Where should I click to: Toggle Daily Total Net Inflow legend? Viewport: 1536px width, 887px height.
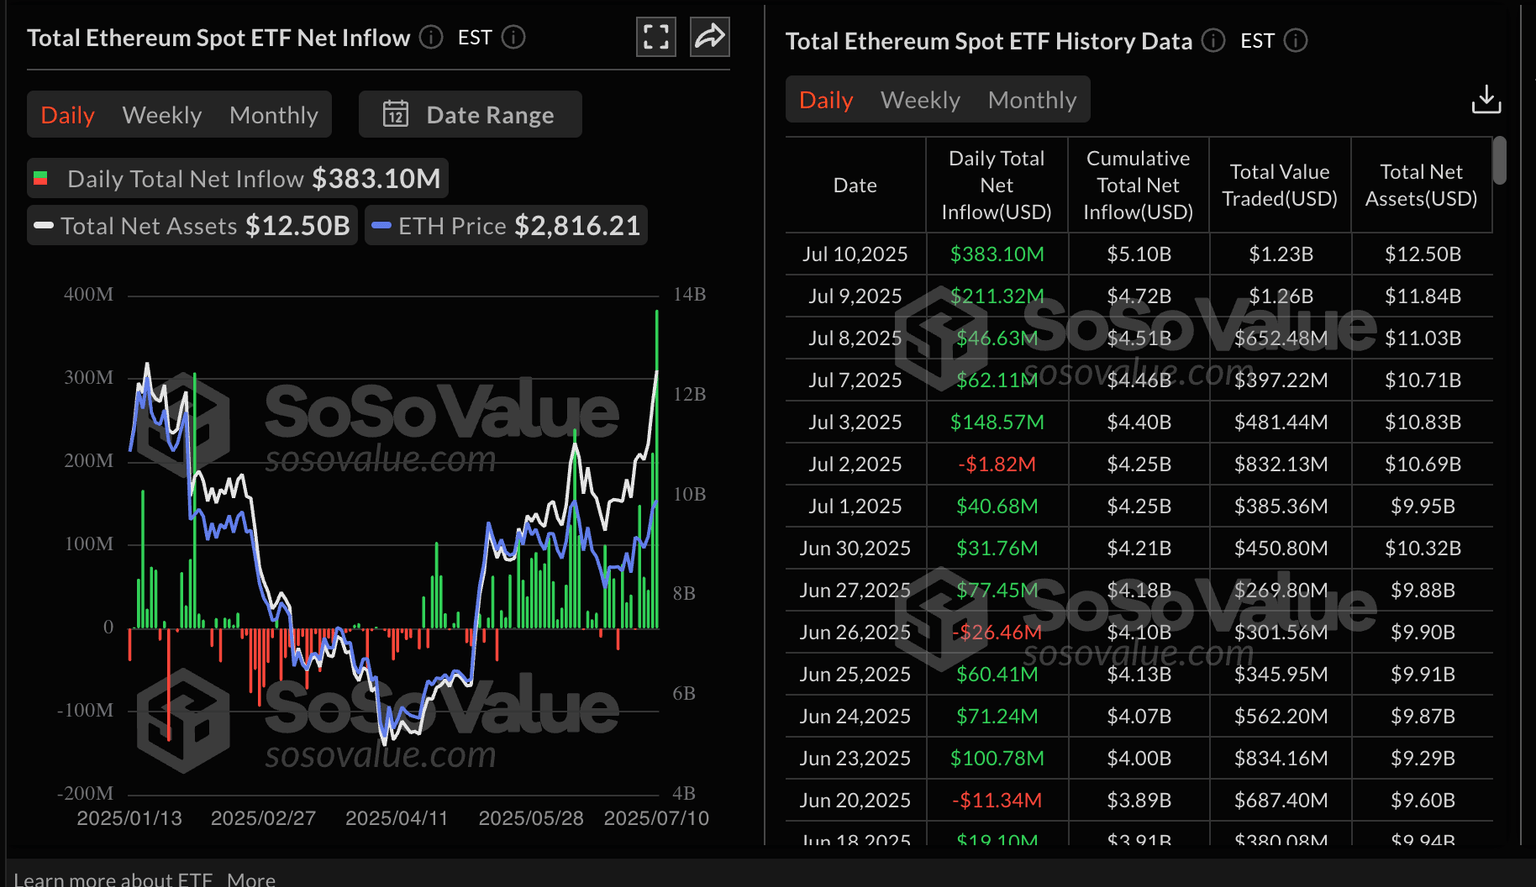coord(238,179)
